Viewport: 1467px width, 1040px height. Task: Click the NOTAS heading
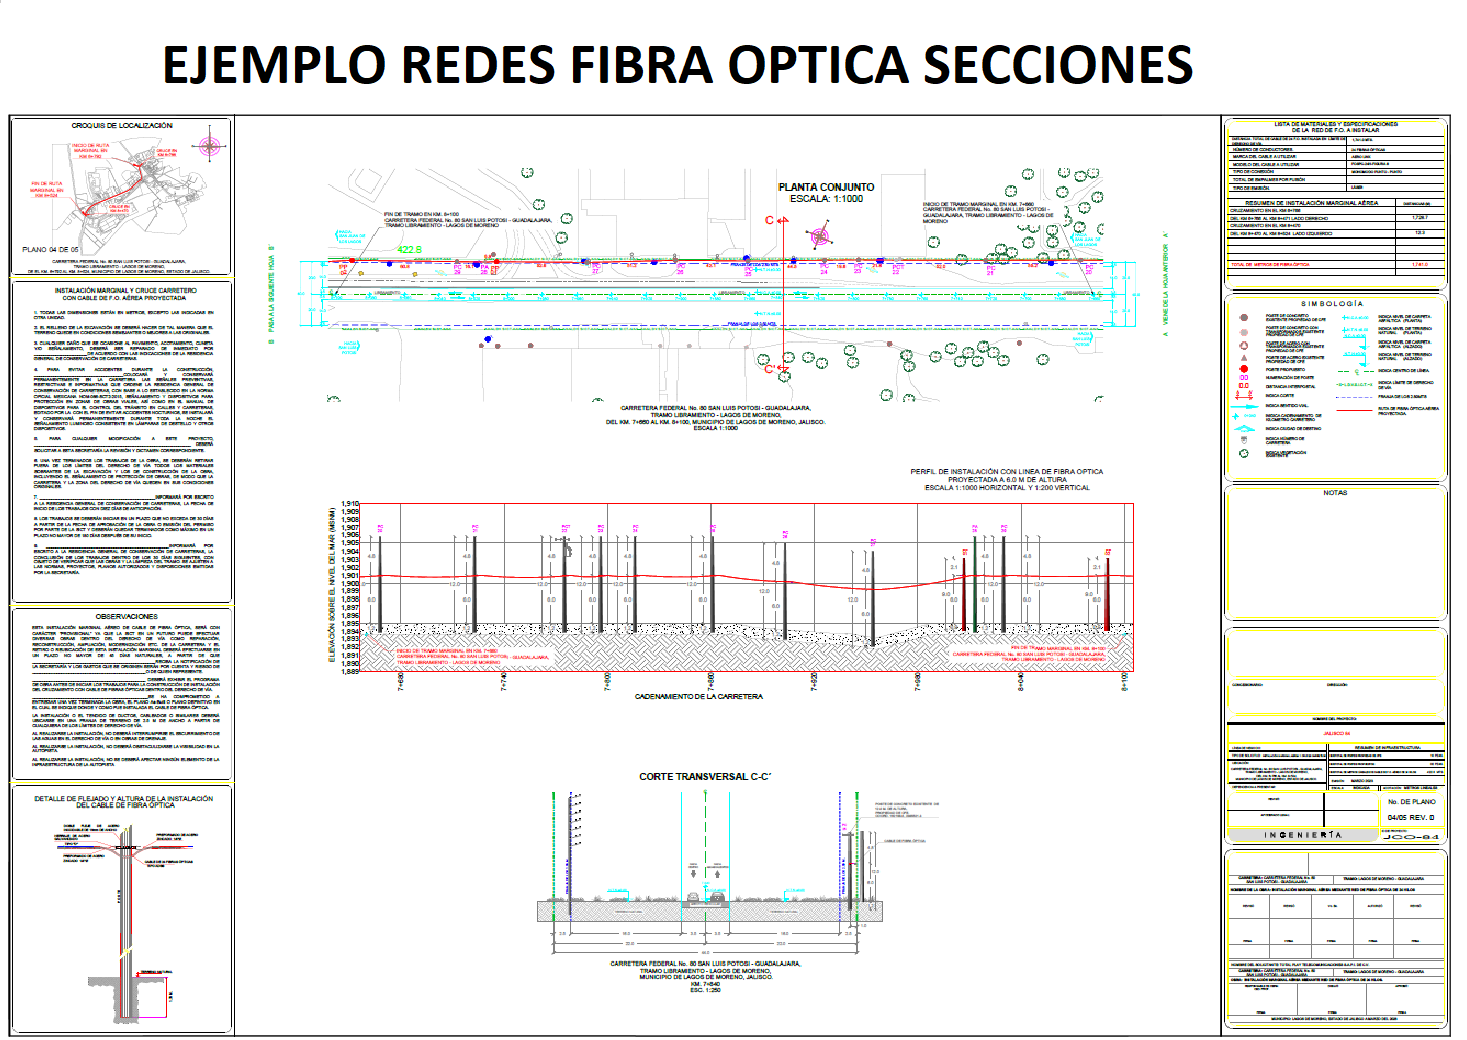[1335, 493]
